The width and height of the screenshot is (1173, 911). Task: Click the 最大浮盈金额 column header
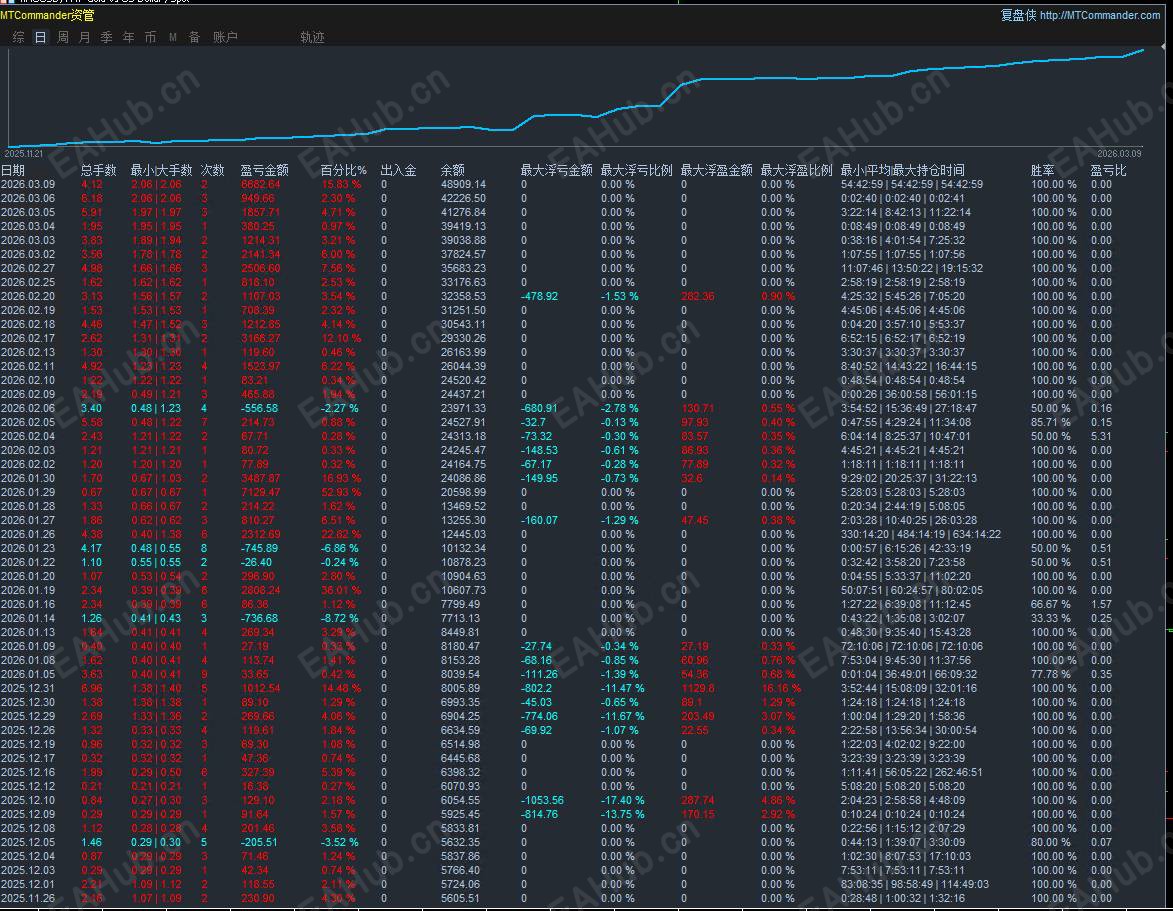[x=717, y=171]
